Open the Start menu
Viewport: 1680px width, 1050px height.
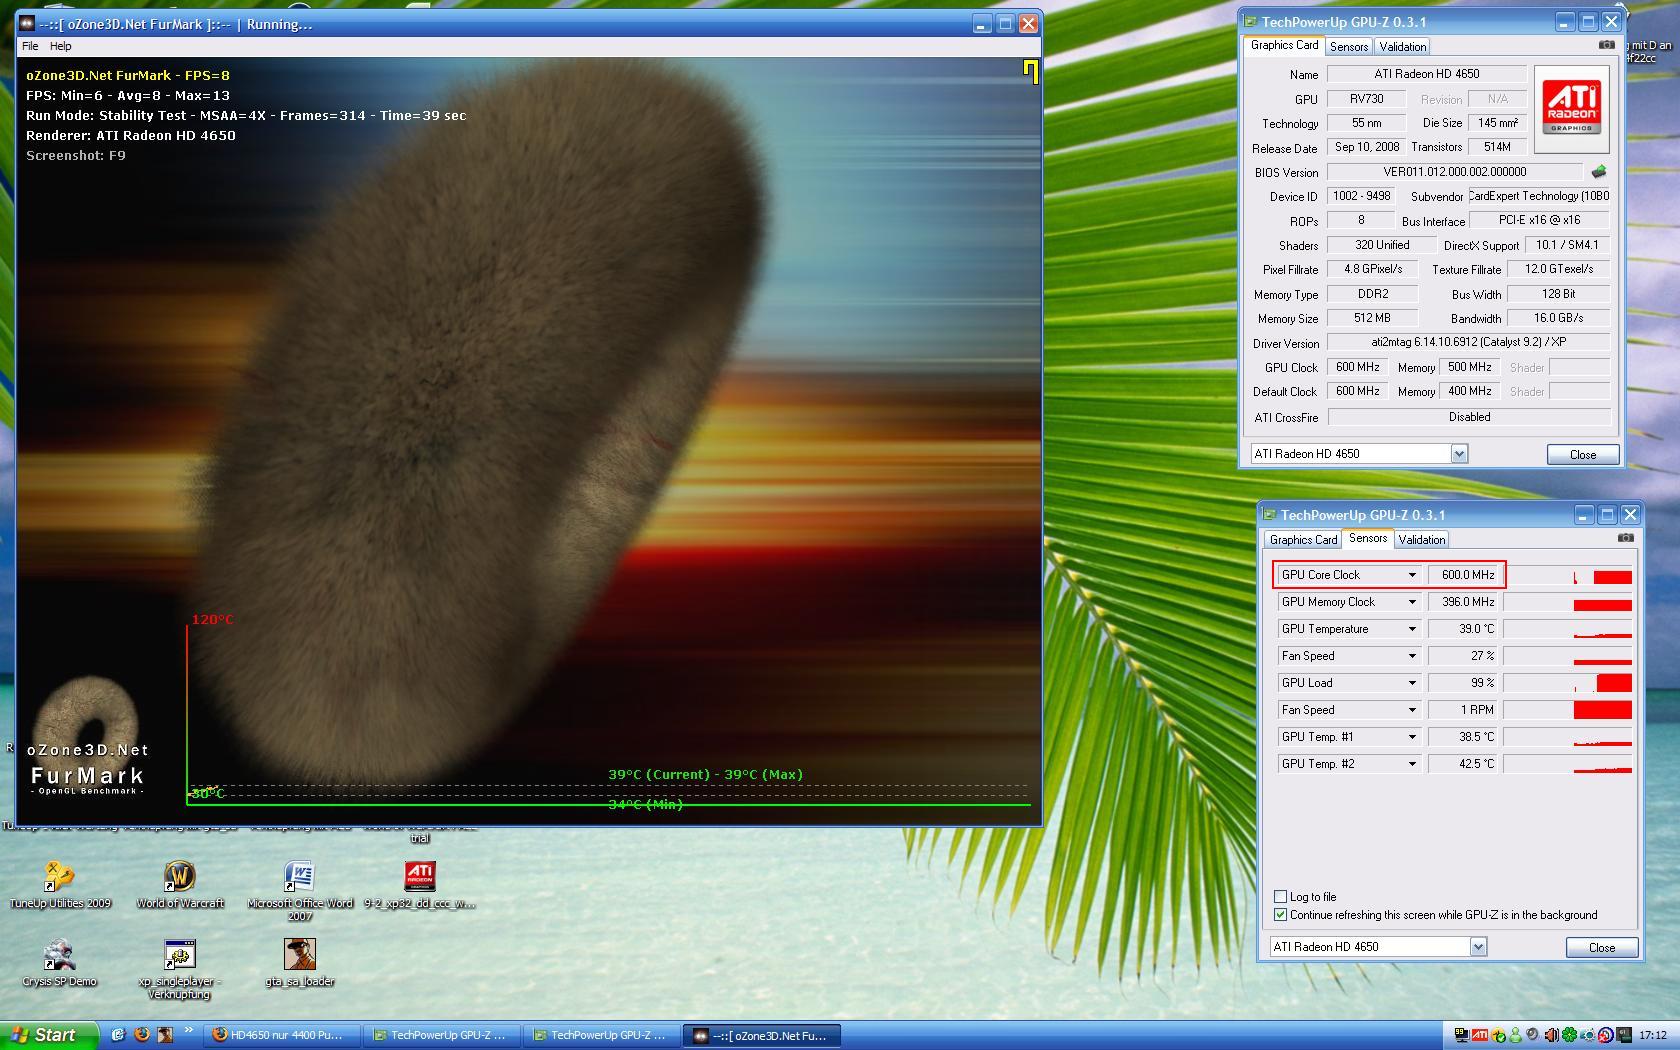coord(49,1035)
